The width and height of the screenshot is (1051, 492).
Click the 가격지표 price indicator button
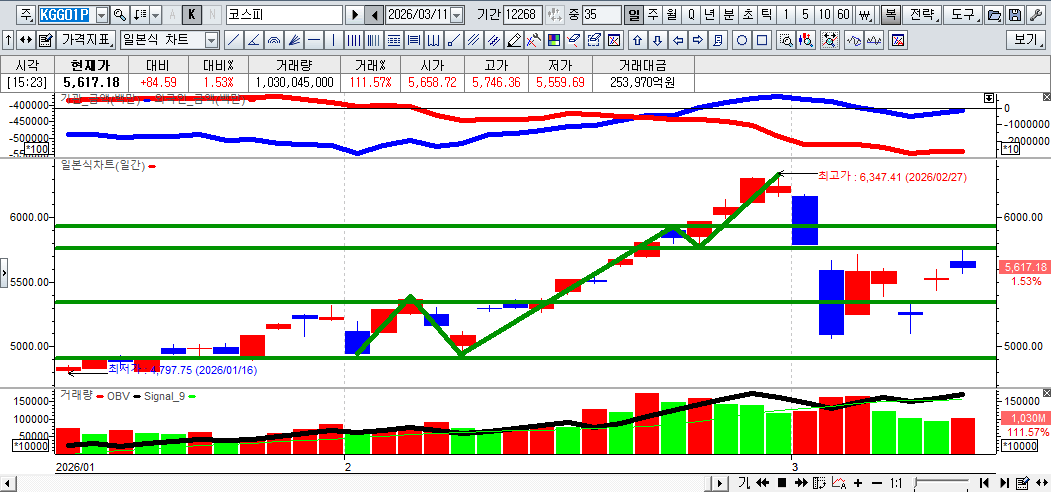click(86, 40)
